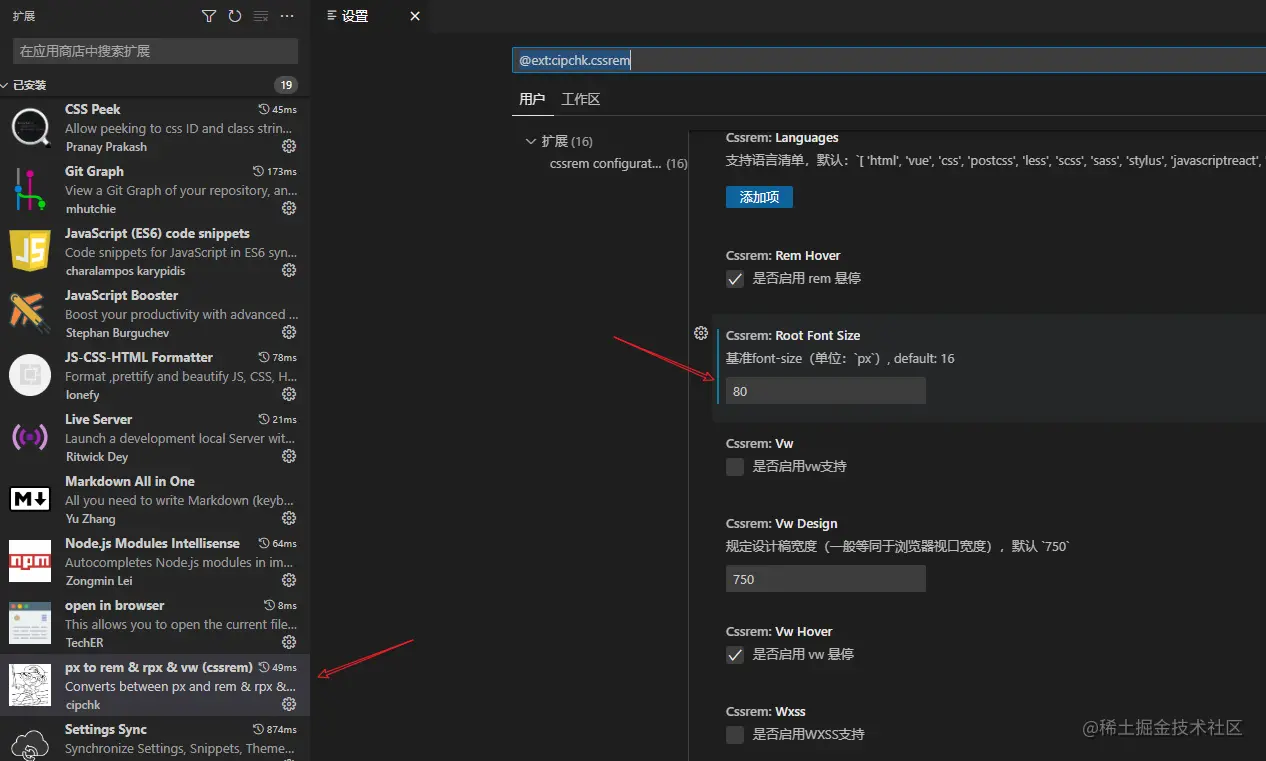
Task: Click the installed count badge 19
Action: (x=286, y=85)
